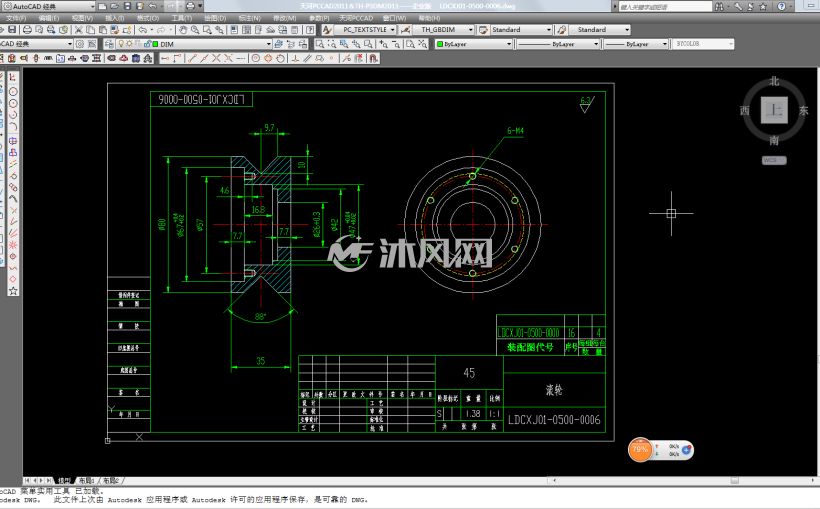Click the Open folder icon in quick access toolbar
Image resolution: width=820 pixels, height=509 pixels.
(x=115, y=6)
